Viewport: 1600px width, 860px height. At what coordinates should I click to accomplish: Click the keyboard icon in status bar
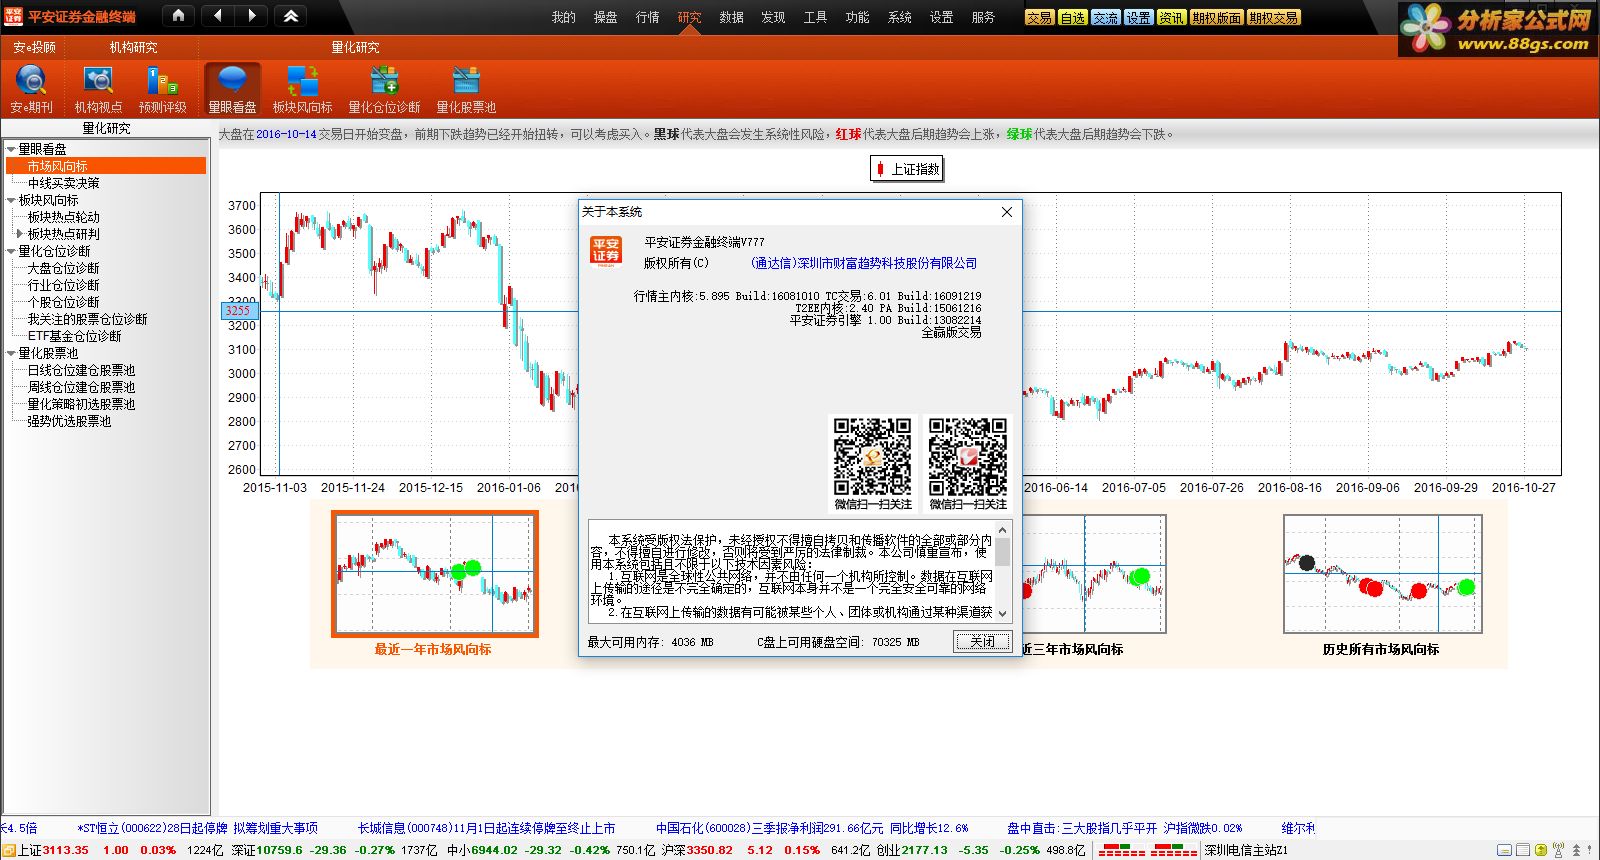click(1505, 850)
